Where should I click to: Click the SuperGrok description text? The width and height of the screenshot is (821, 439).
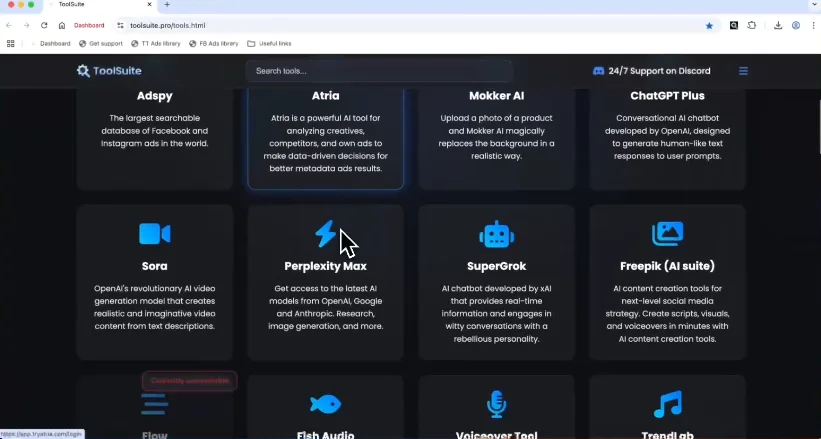click(496, 313)
